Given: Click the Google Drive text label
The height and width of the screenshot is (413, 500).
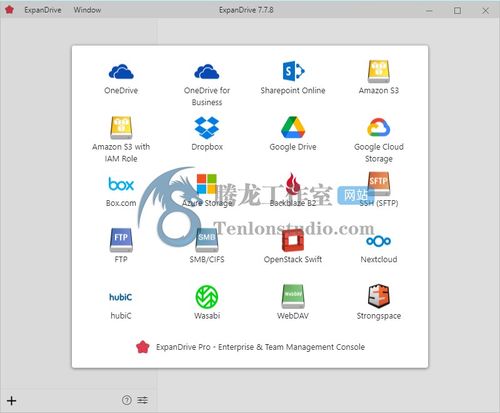Looking at the screenshot, I should [293, 147].
